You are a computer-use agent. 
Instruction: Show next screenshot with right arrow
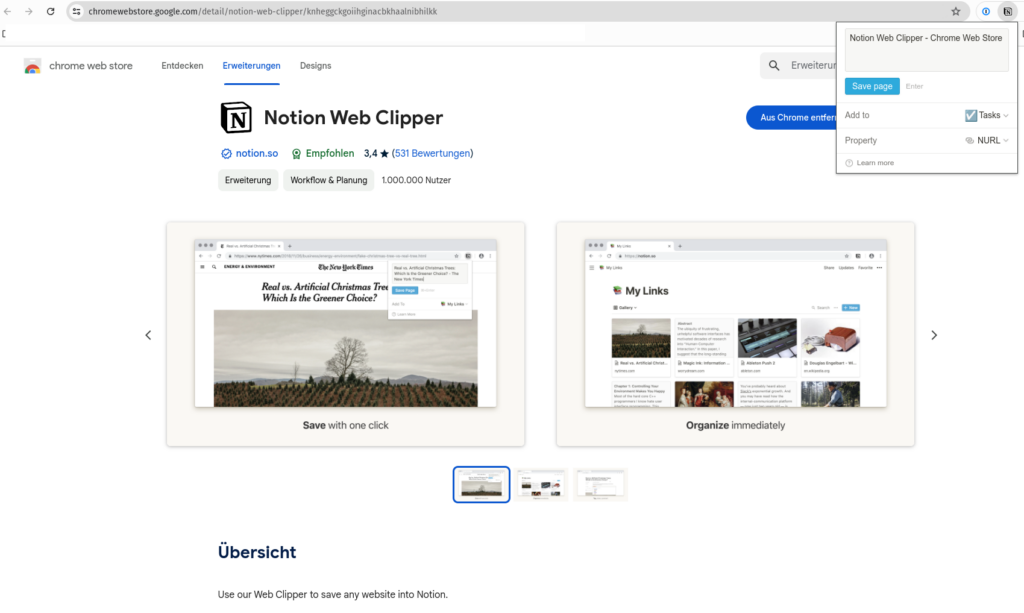tap(934, 335)
